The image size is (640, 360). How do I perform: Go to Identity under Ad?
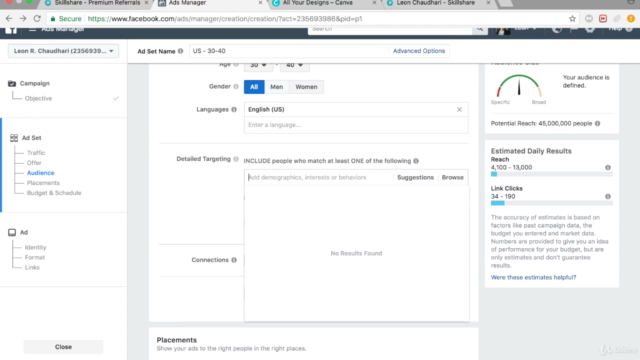36,247
